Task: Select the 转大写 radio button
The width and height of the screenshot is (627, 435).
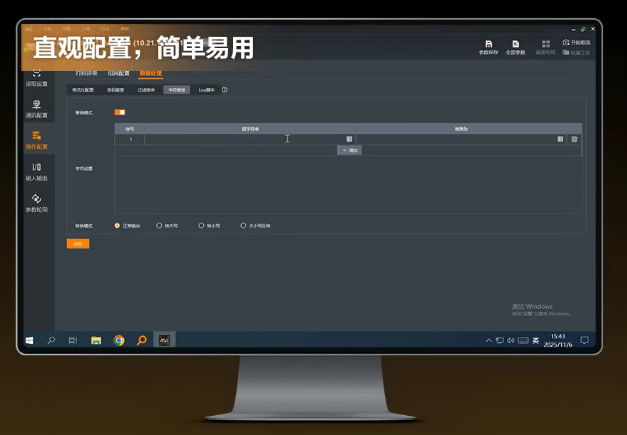Action: pyautogui.click(x=159, y=225)
